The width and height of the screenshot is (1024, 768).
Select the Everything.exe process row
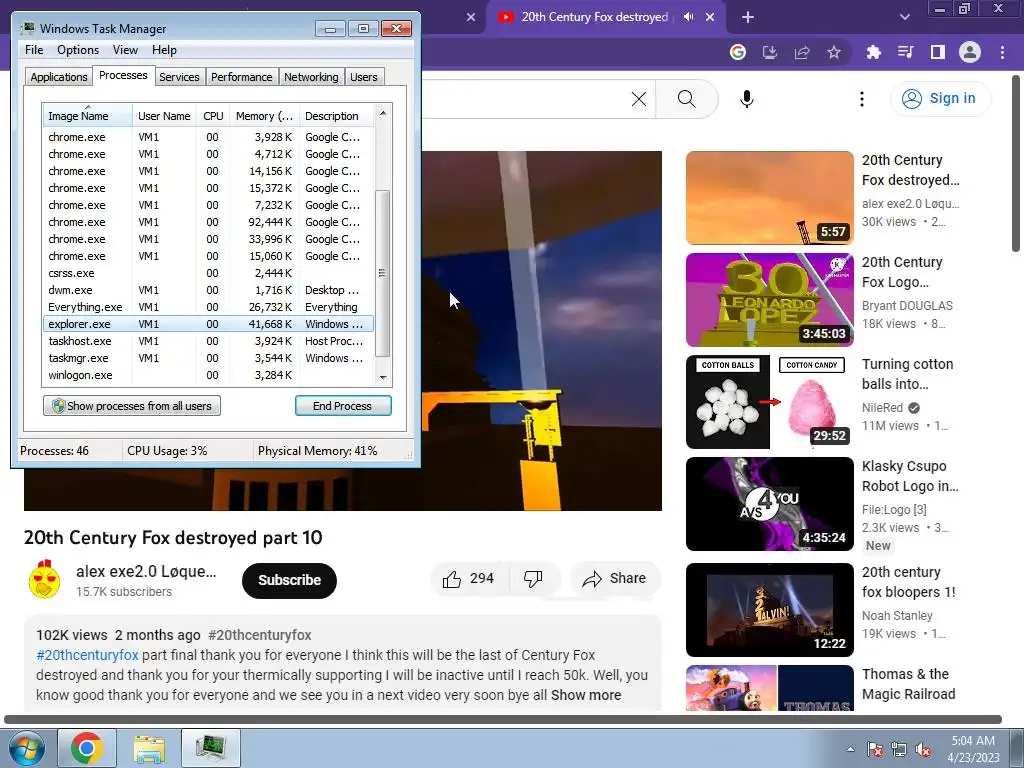click(208, 307)
